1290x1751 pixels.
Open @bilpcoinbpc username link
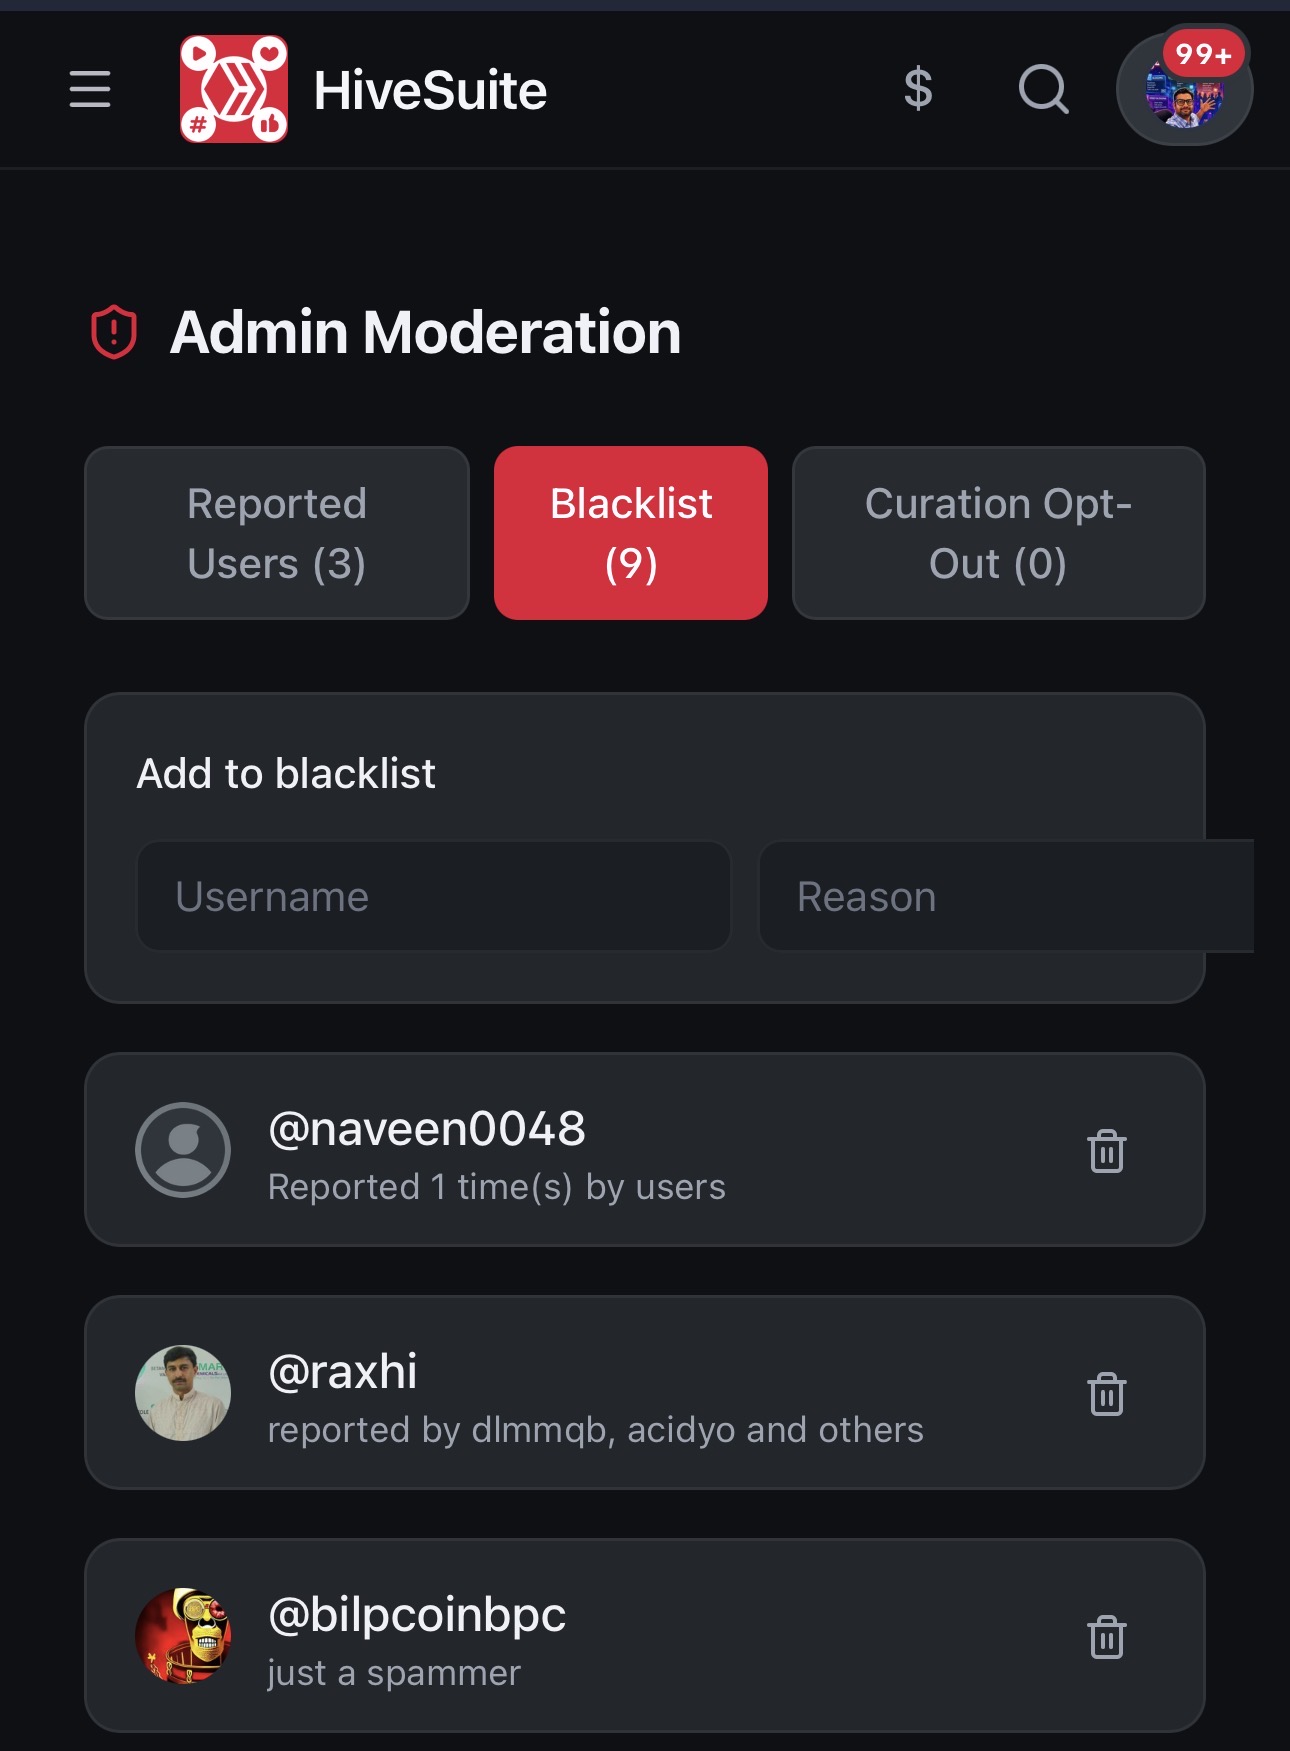tap(417, 1615)
